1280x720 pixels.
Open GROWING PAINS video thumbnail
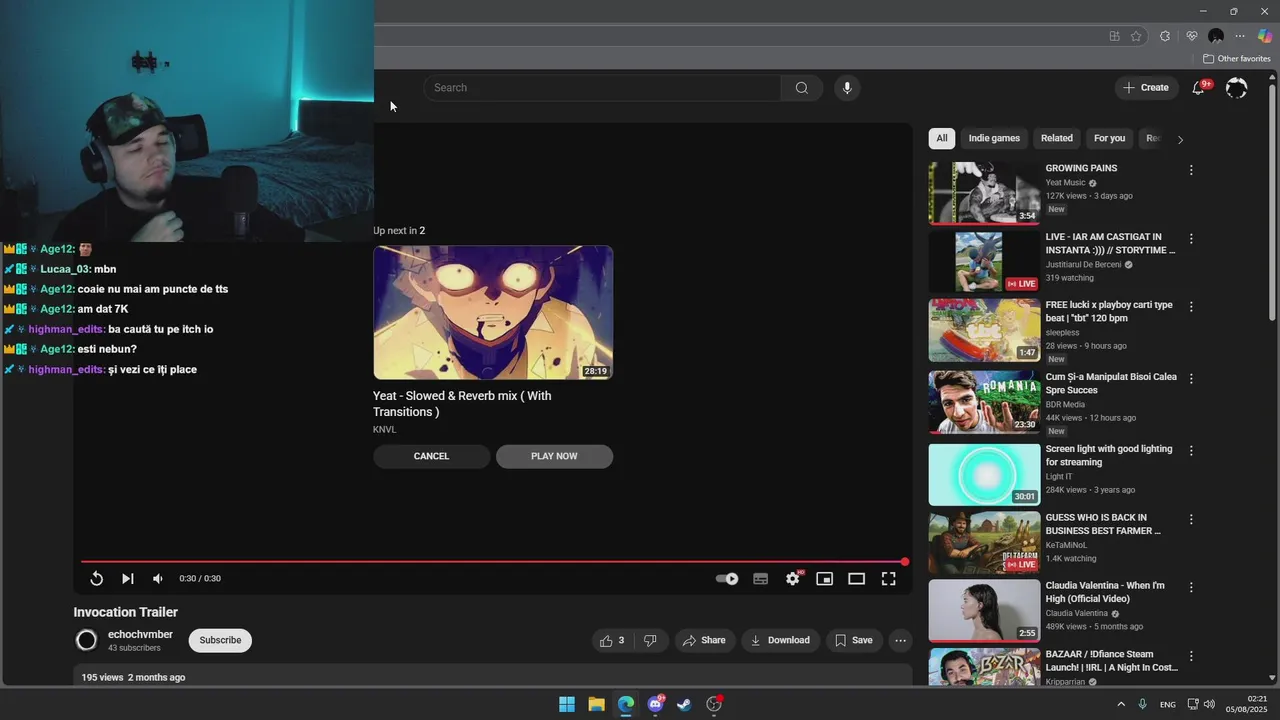tap(984, 194)
